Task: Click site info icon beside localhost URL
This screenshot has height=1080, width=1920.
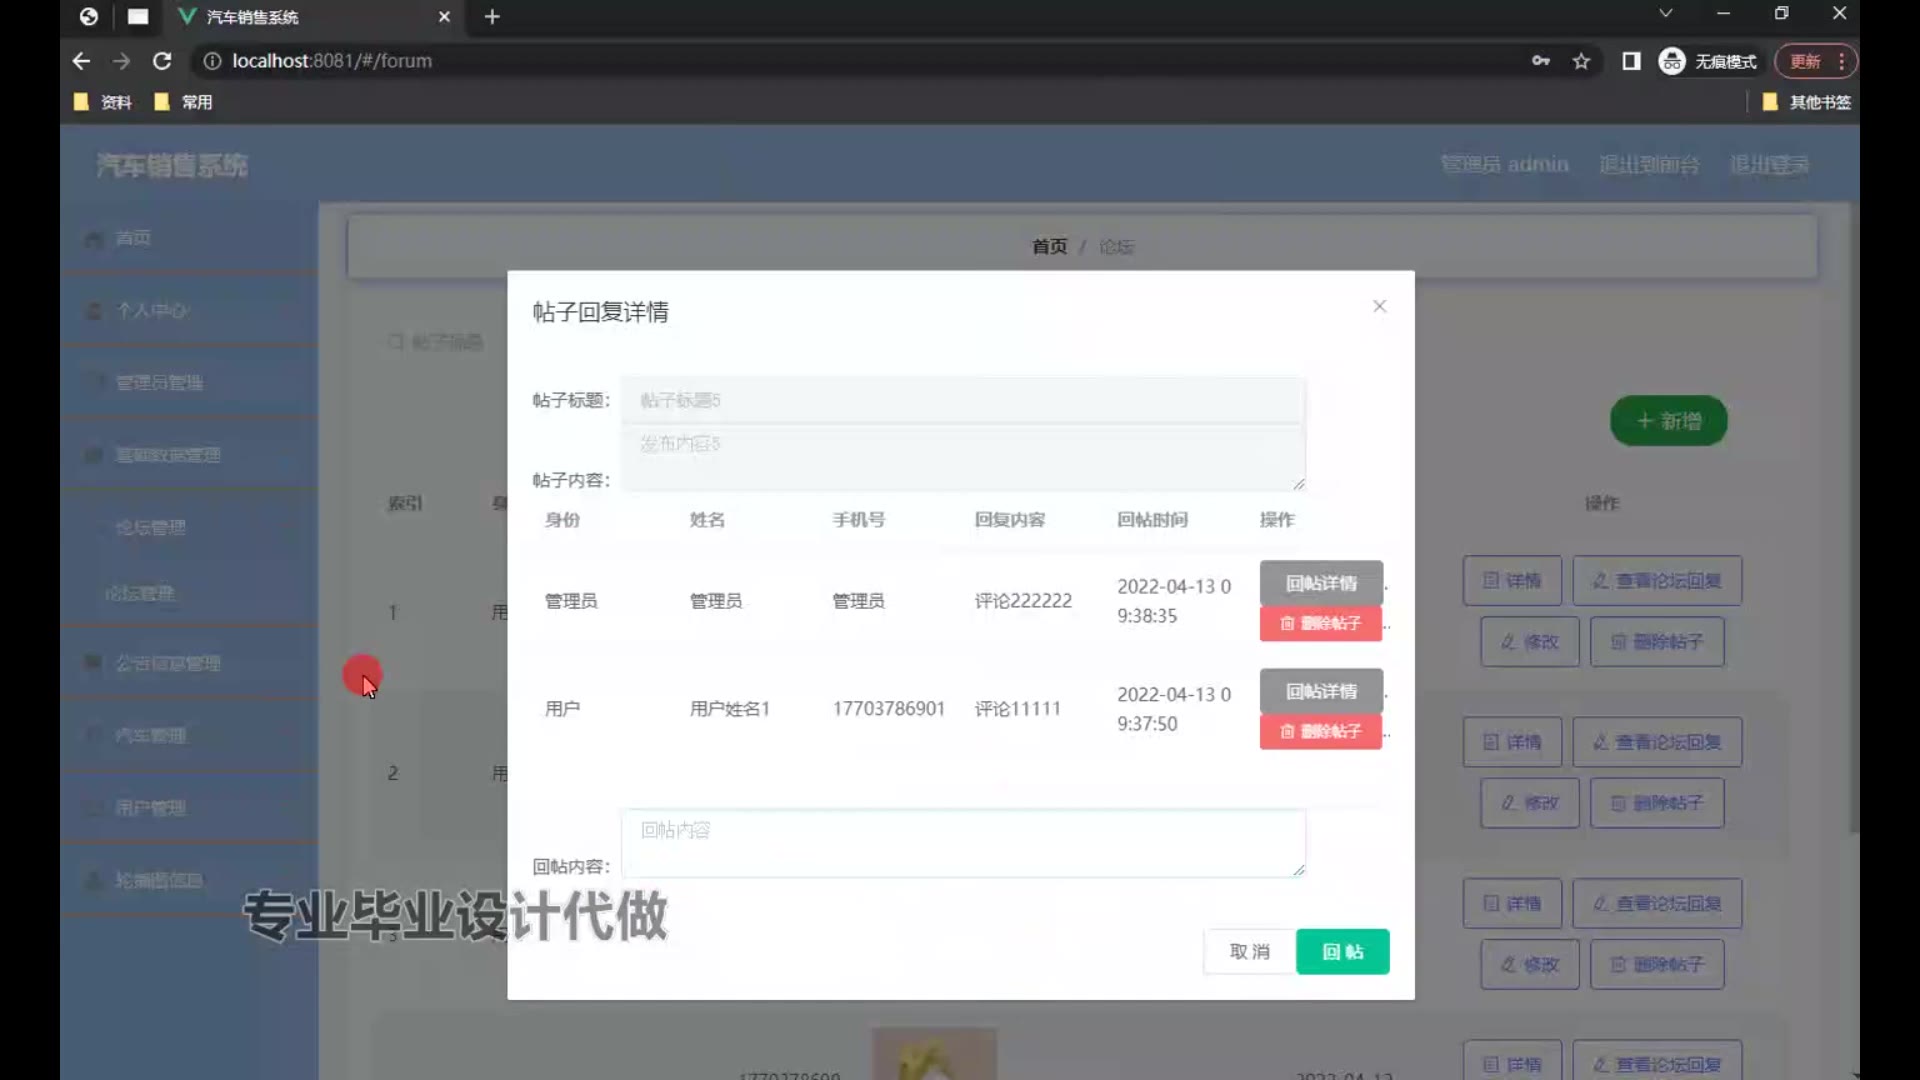Action: [212, 61]
